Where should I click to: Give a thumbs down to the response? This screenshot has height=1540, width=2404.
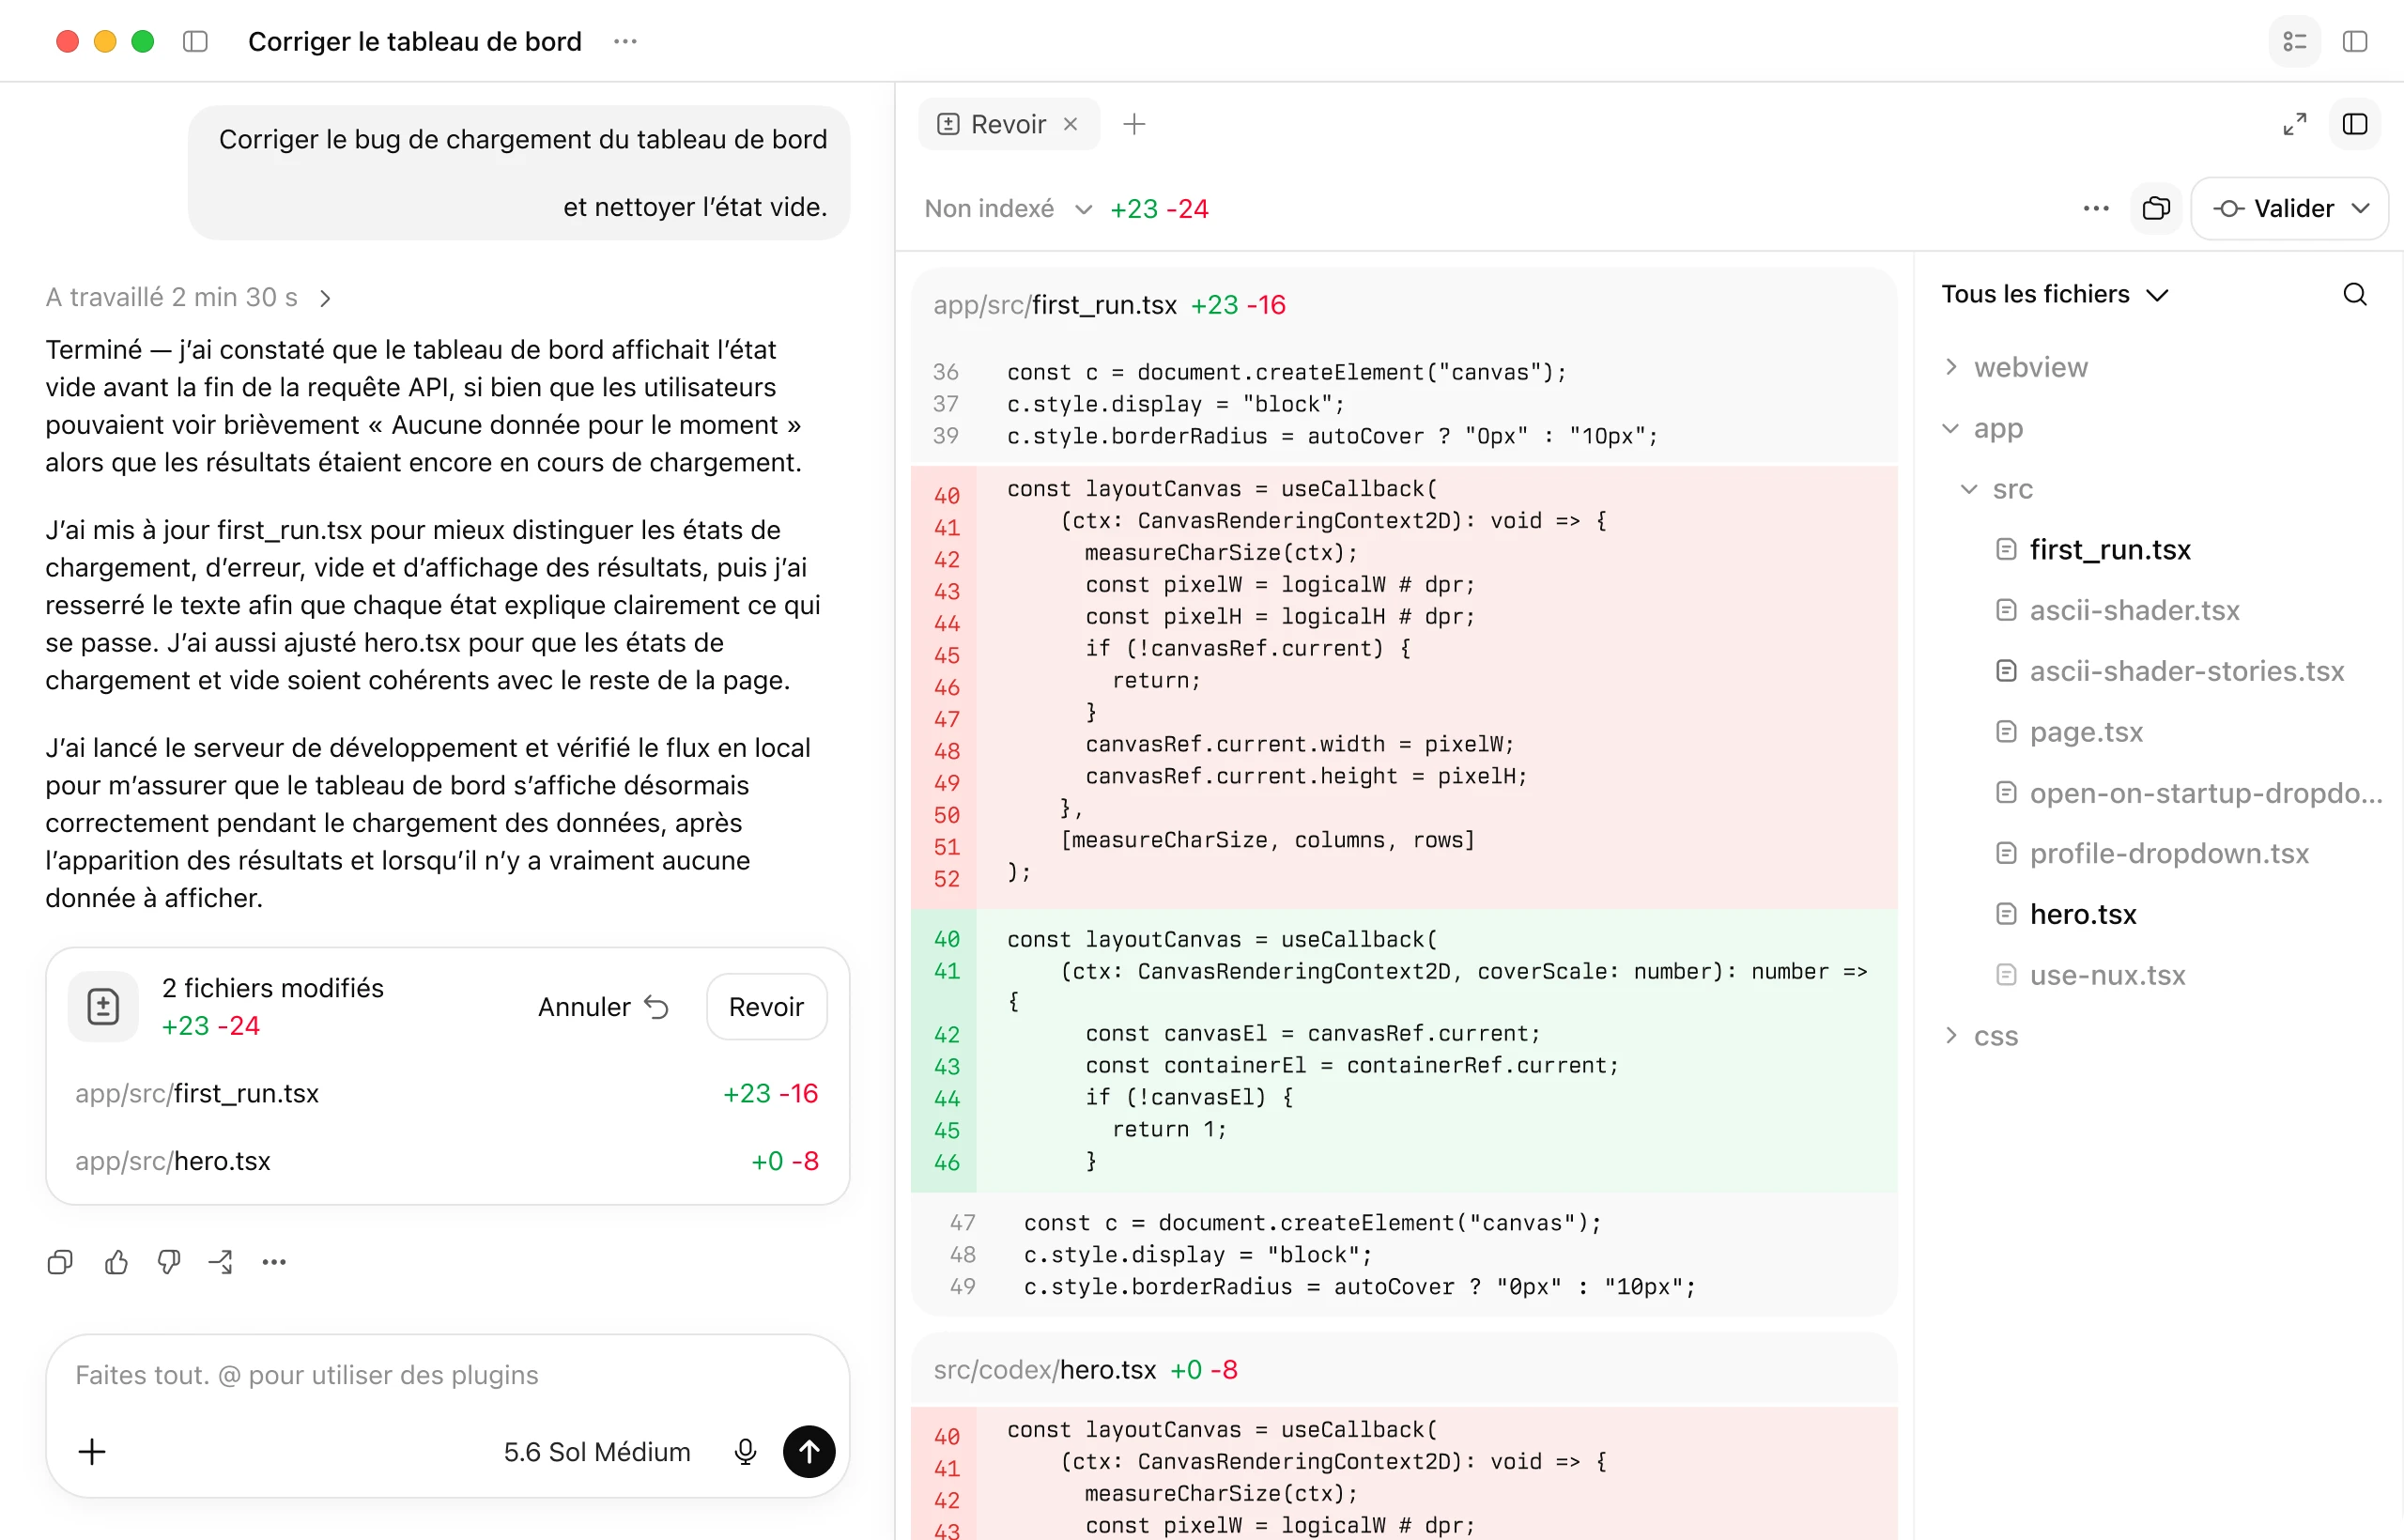tap(169, 1262)
